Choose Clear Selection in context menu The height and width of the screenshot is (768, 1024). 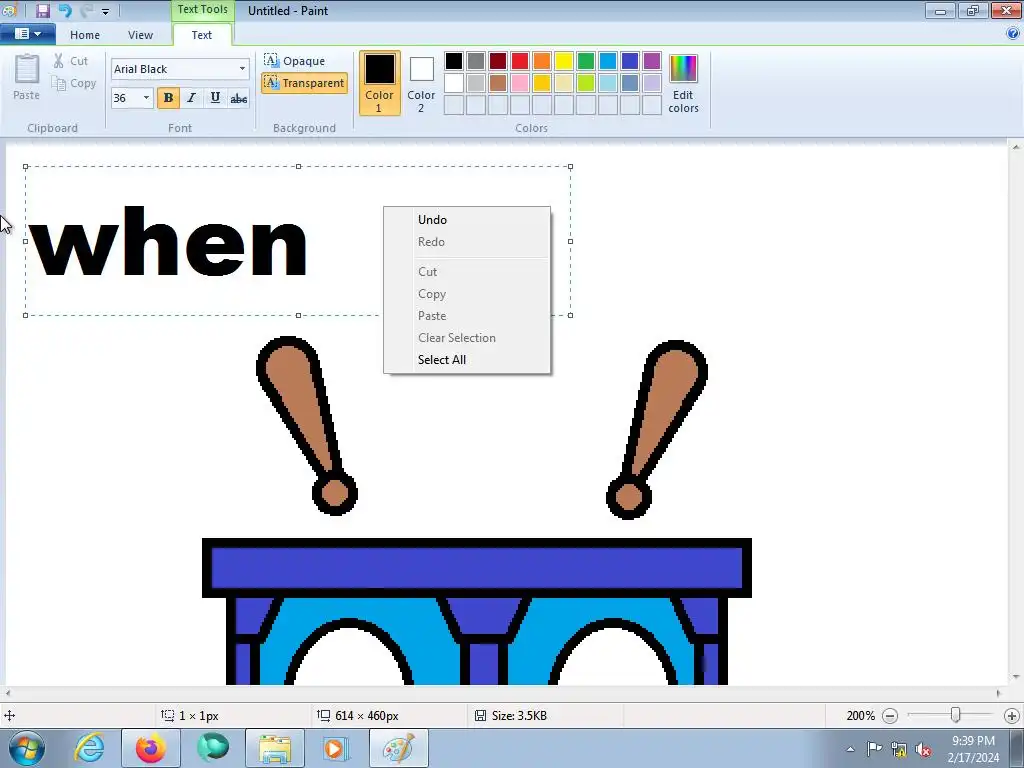[467, 338]
